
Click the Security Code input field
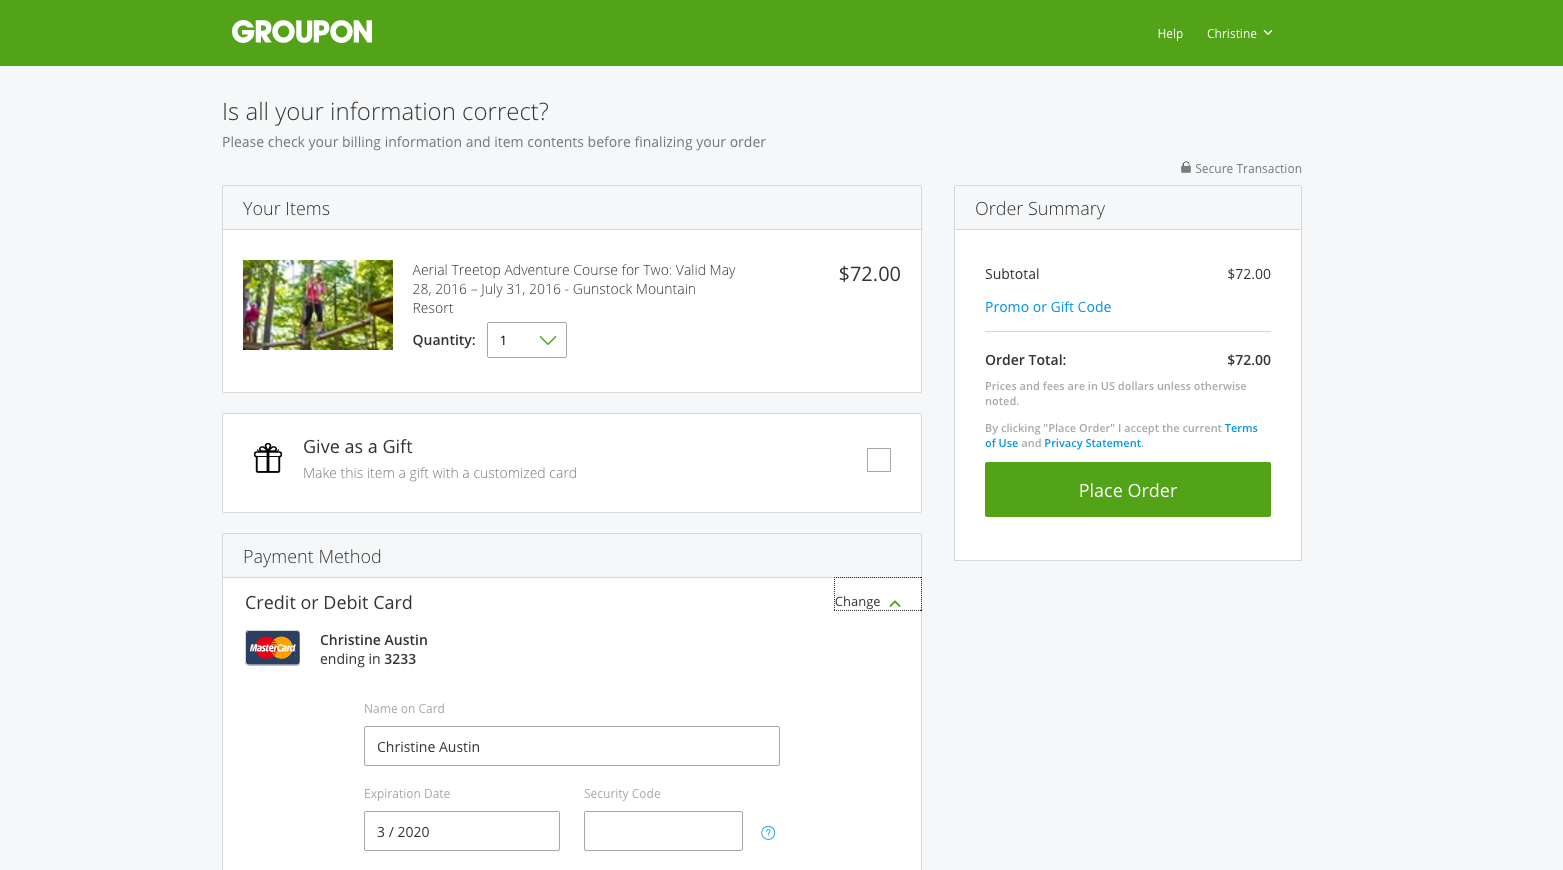[x=663, y=831]
